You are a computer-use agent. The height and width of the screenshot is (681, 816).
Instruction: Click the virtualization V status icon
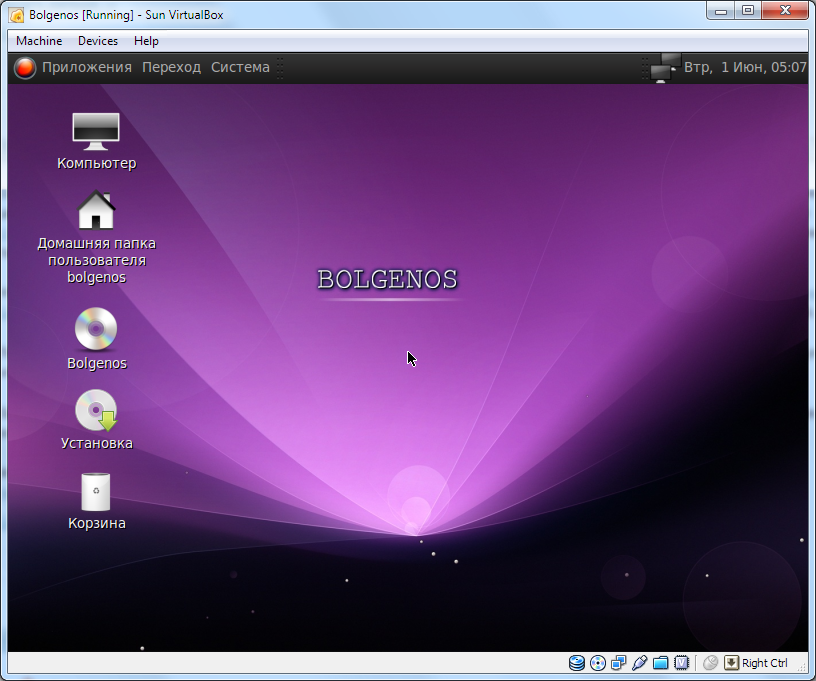click(x=681, y=663)
